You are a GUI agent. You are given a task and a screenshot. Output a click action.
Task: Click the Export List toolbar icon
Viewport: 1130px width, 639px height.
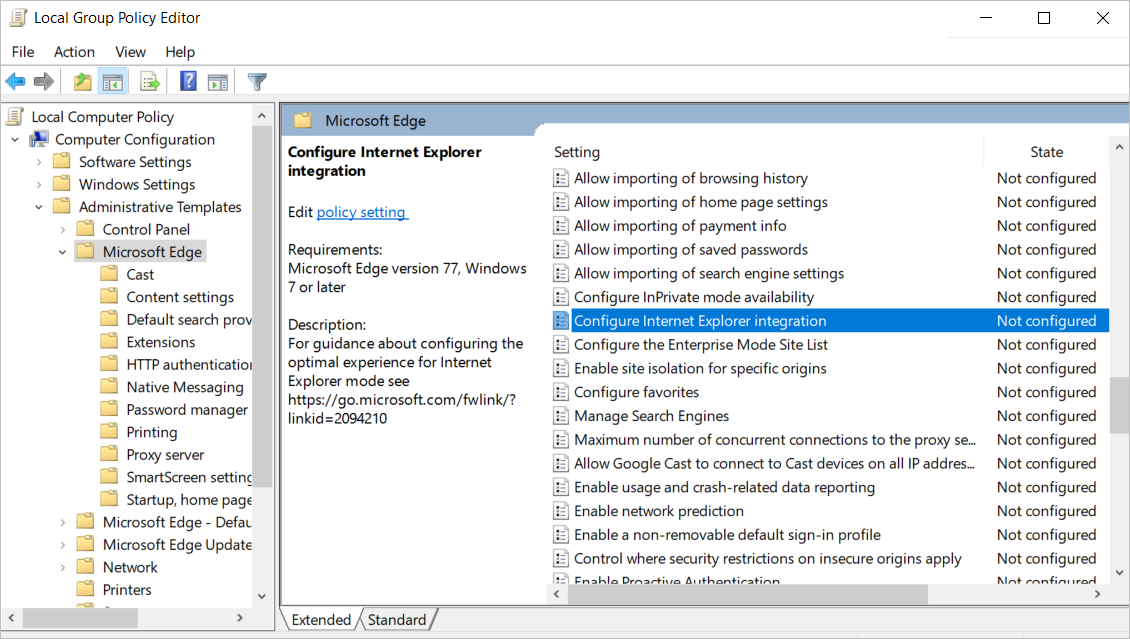click(150, 82)
